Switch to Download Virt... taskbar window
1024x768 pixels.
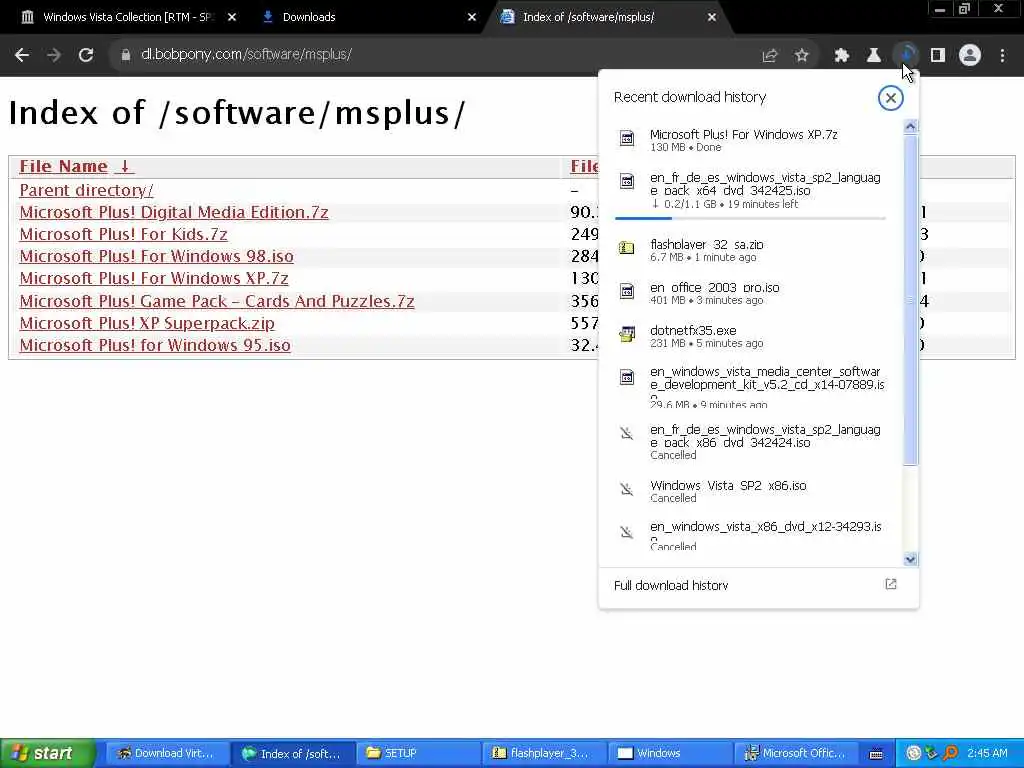pyautogui.click(x=167, y=754)
